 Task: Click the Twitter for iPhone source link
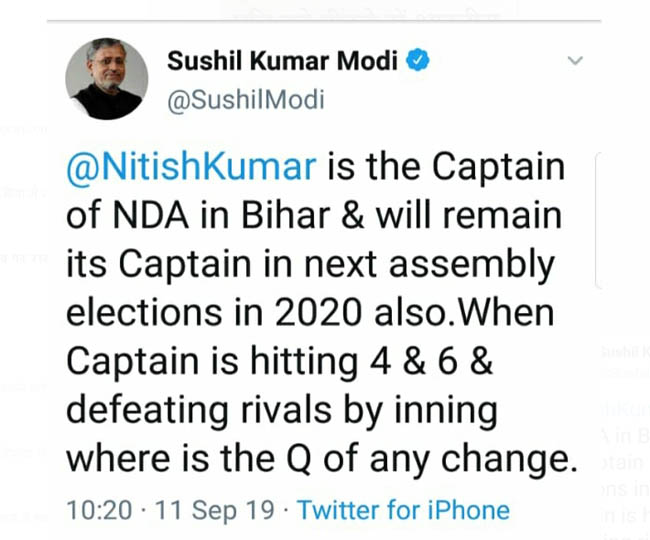click(x=403, y=510)
